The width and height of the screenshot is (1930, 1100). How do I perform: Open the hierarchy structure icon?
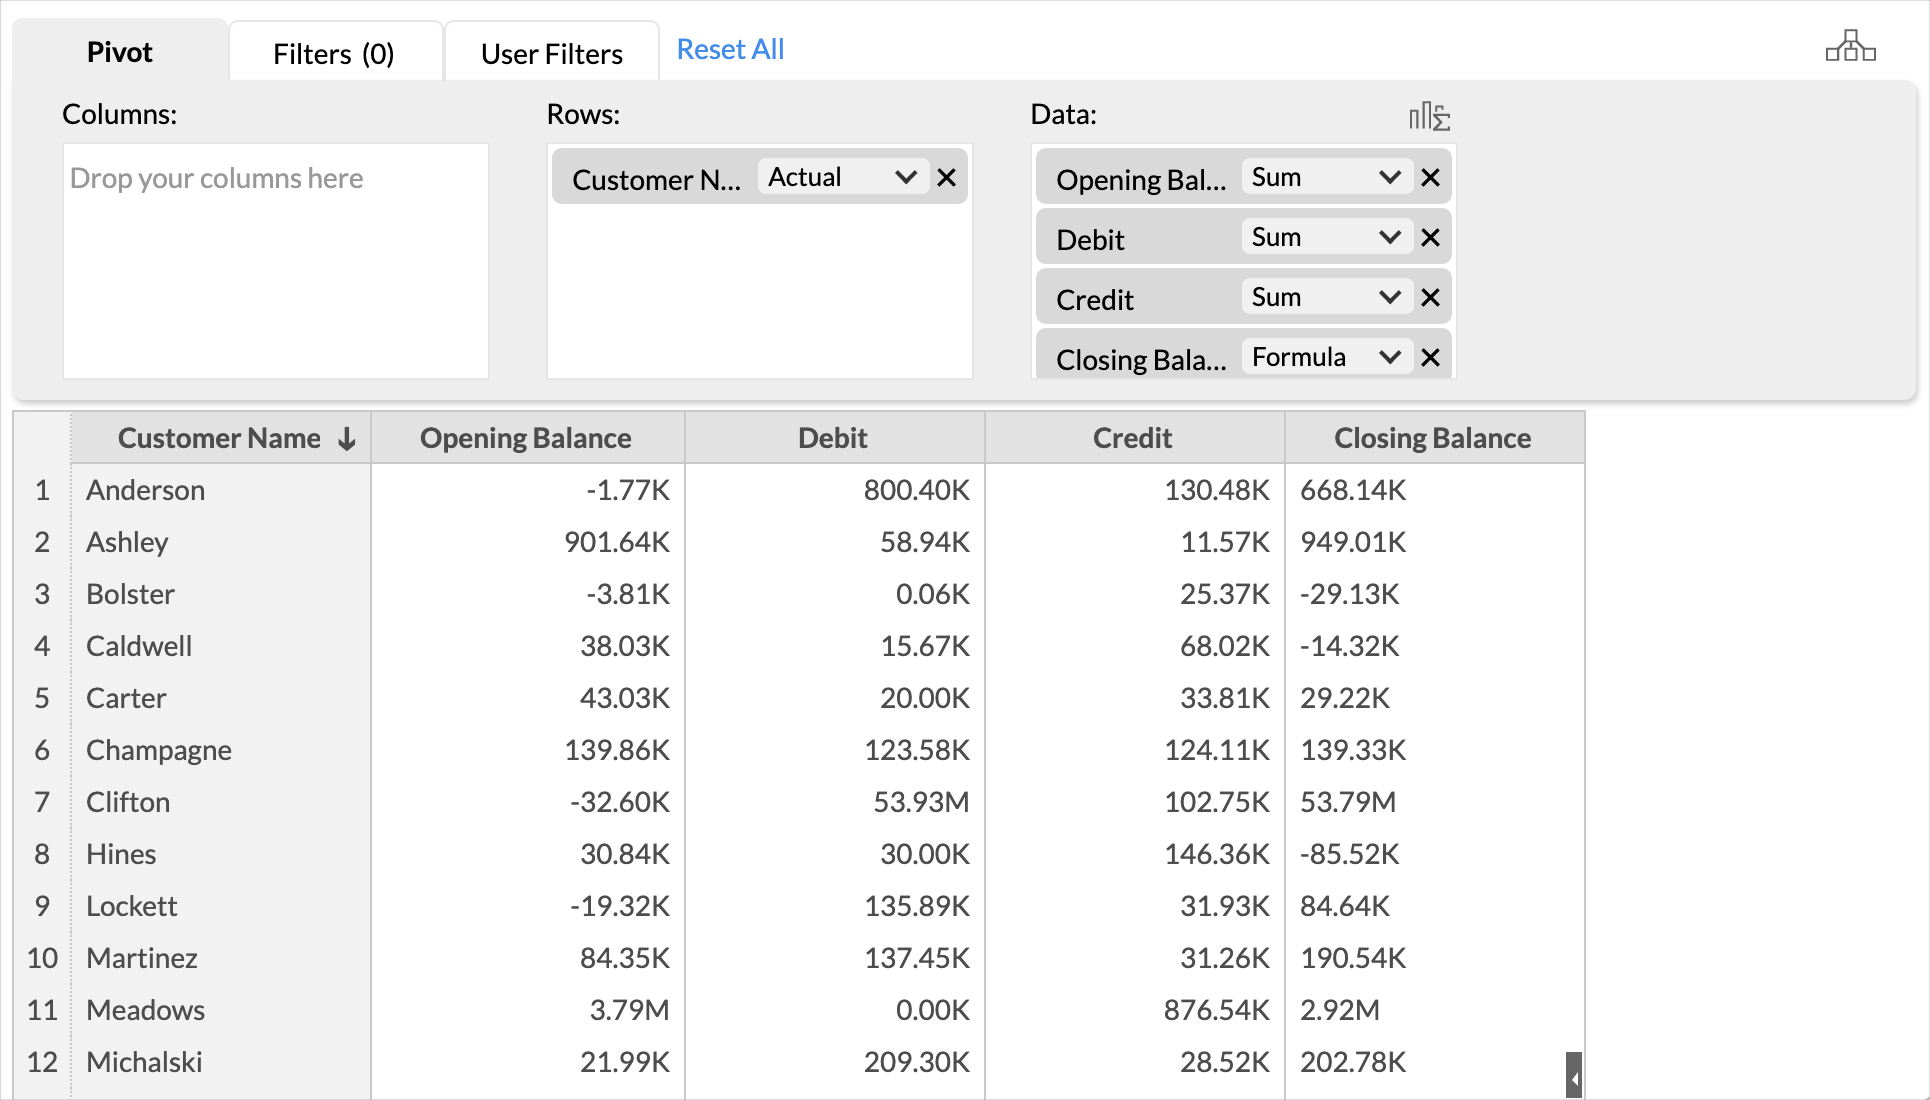1850,47
